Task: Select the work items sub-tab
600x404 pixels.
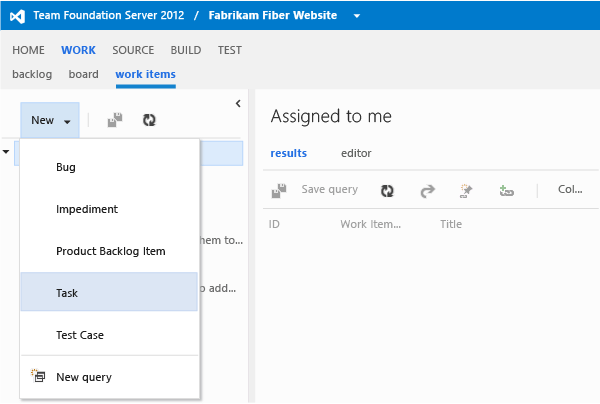Action: pos(145,74)
